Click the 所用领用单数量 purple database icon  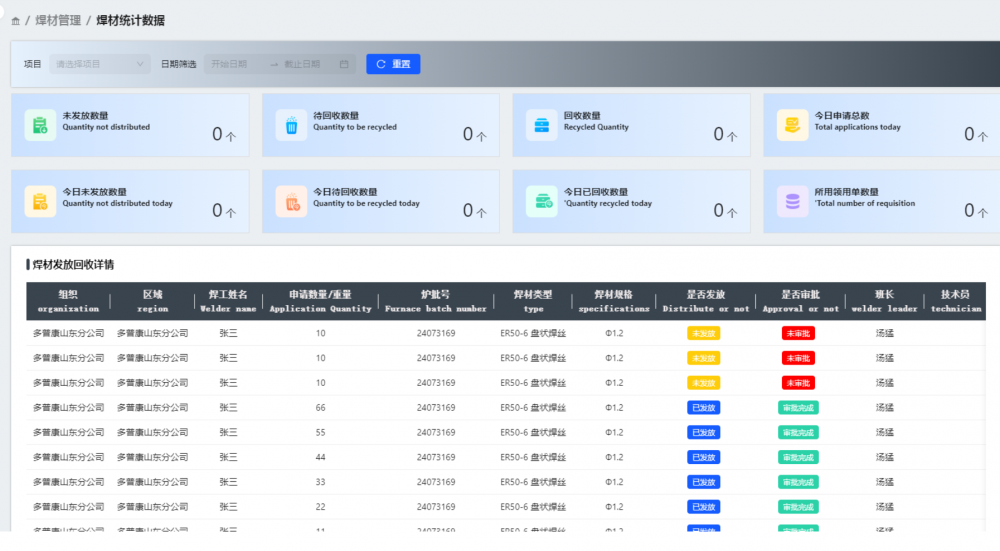(x=792, y=201)
